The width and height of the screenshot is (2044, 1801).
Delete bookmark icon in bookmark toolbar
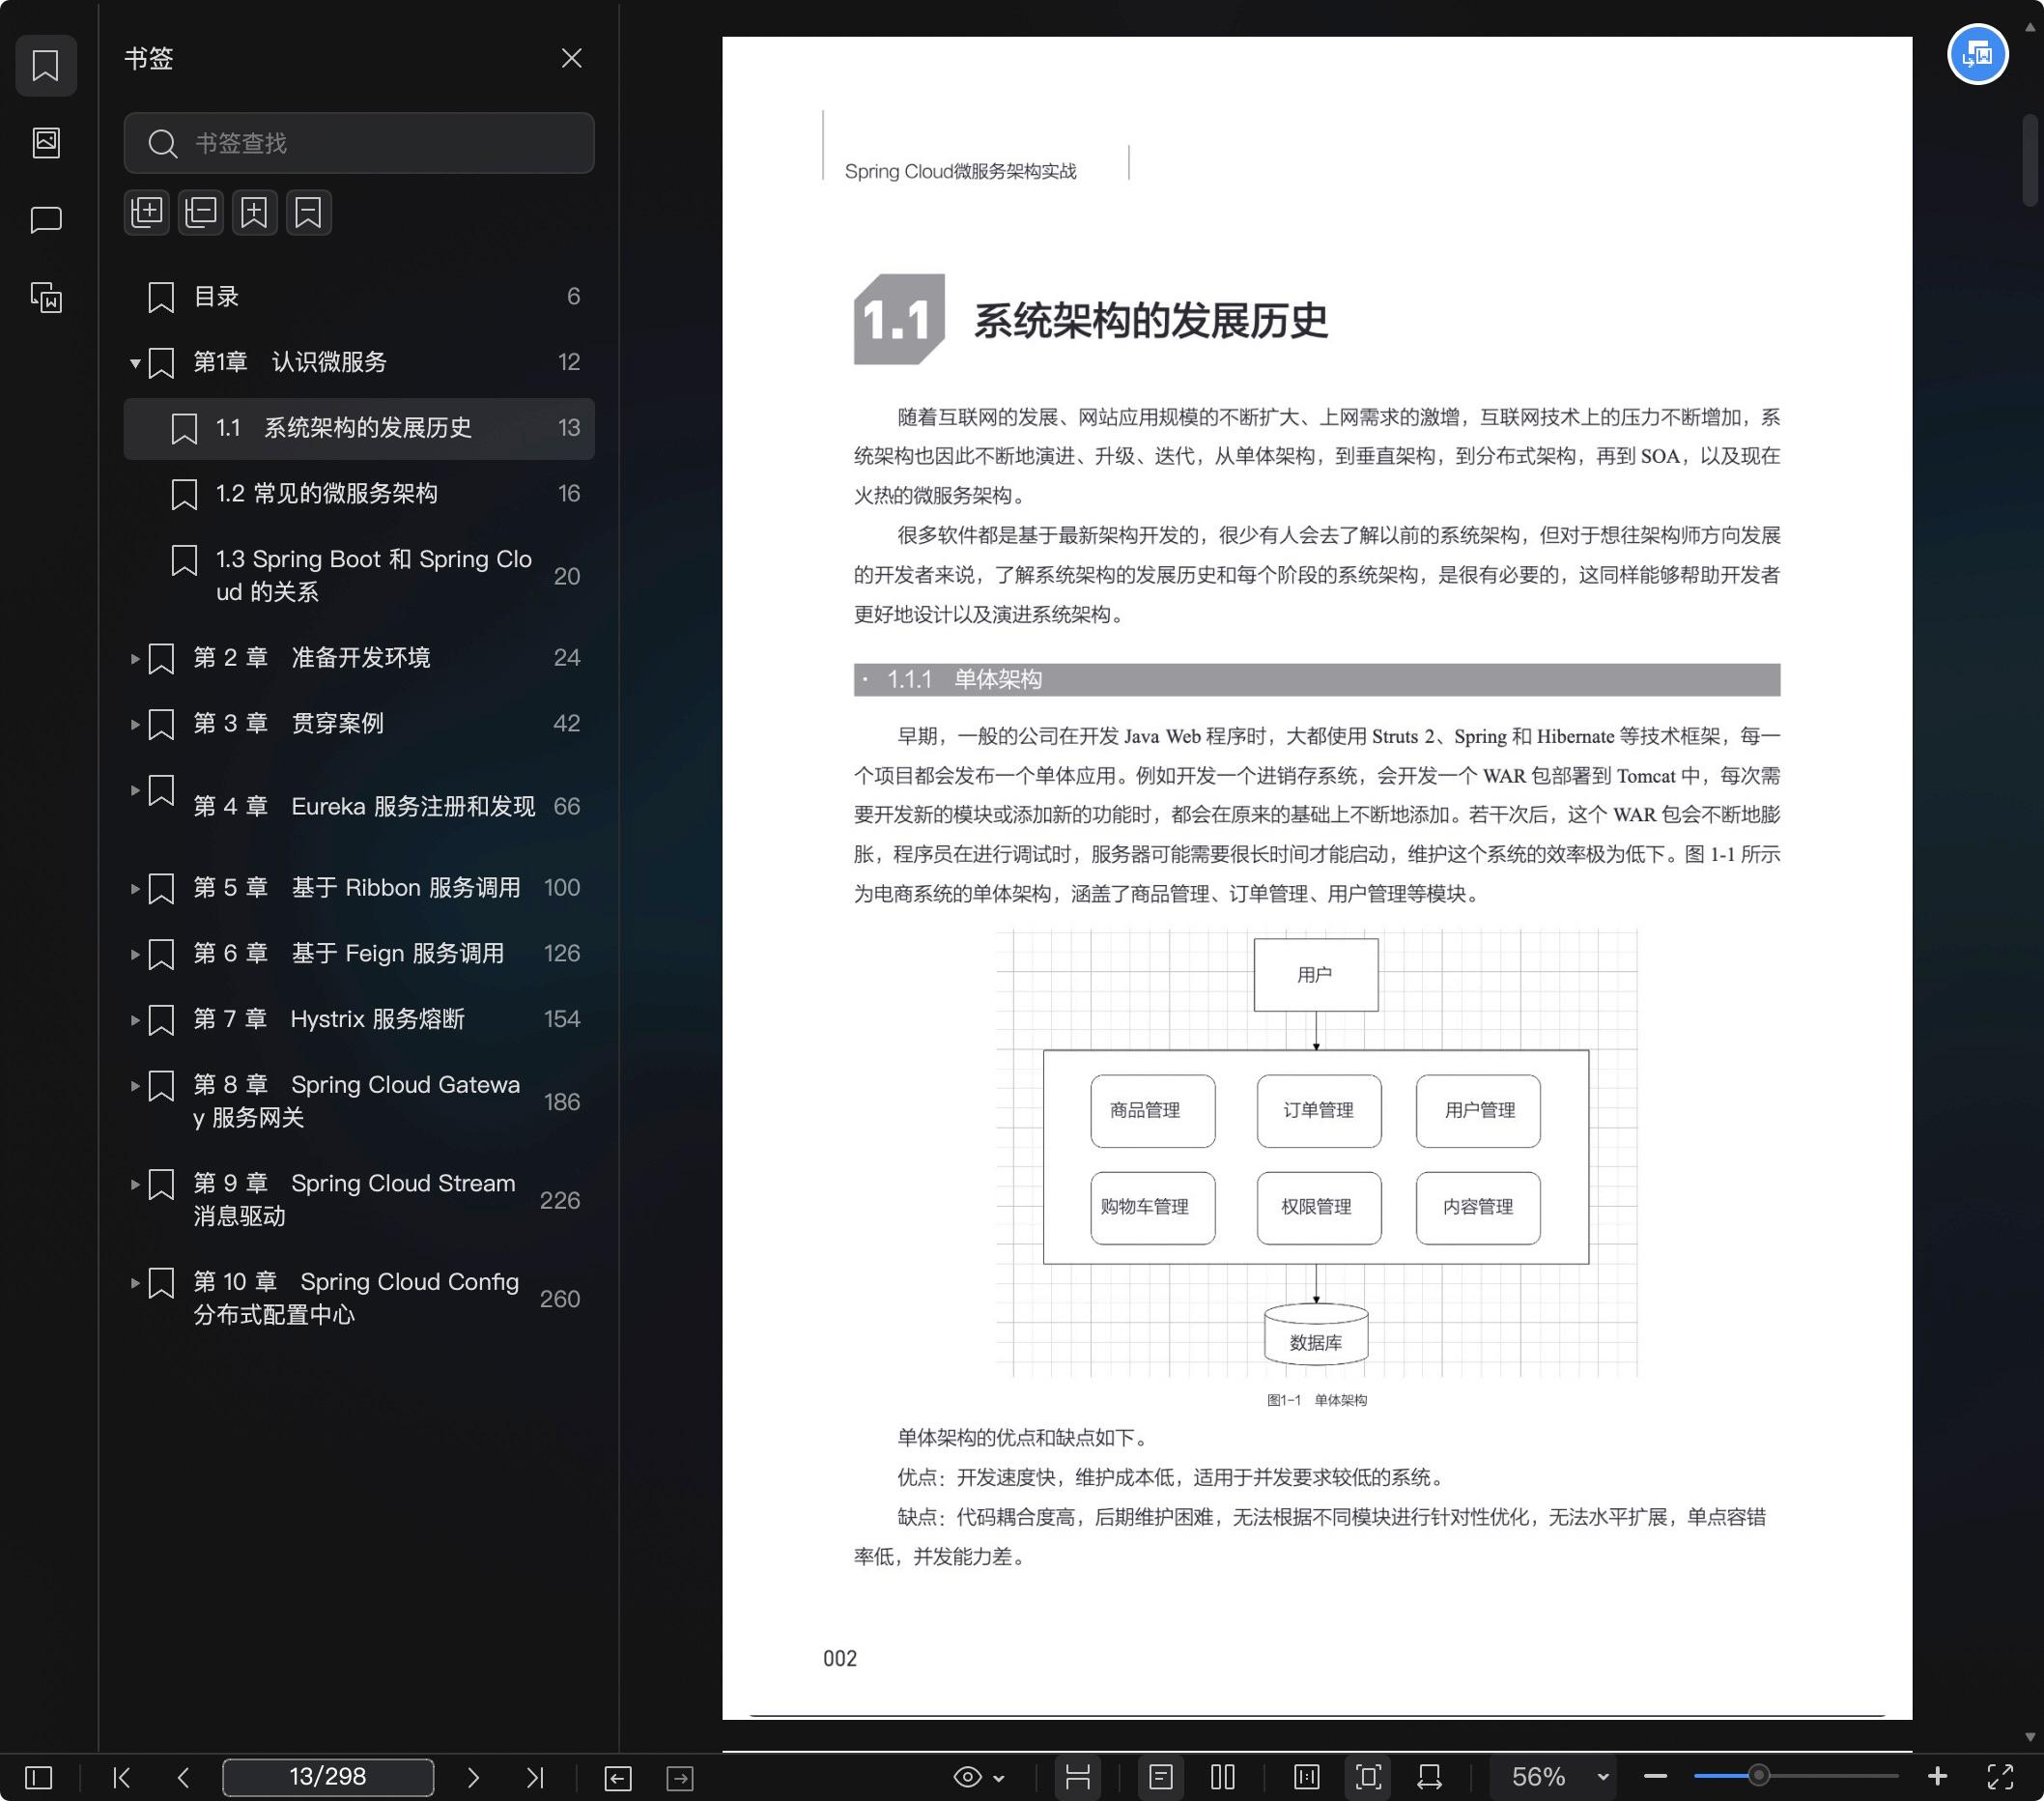click(308, 212)
